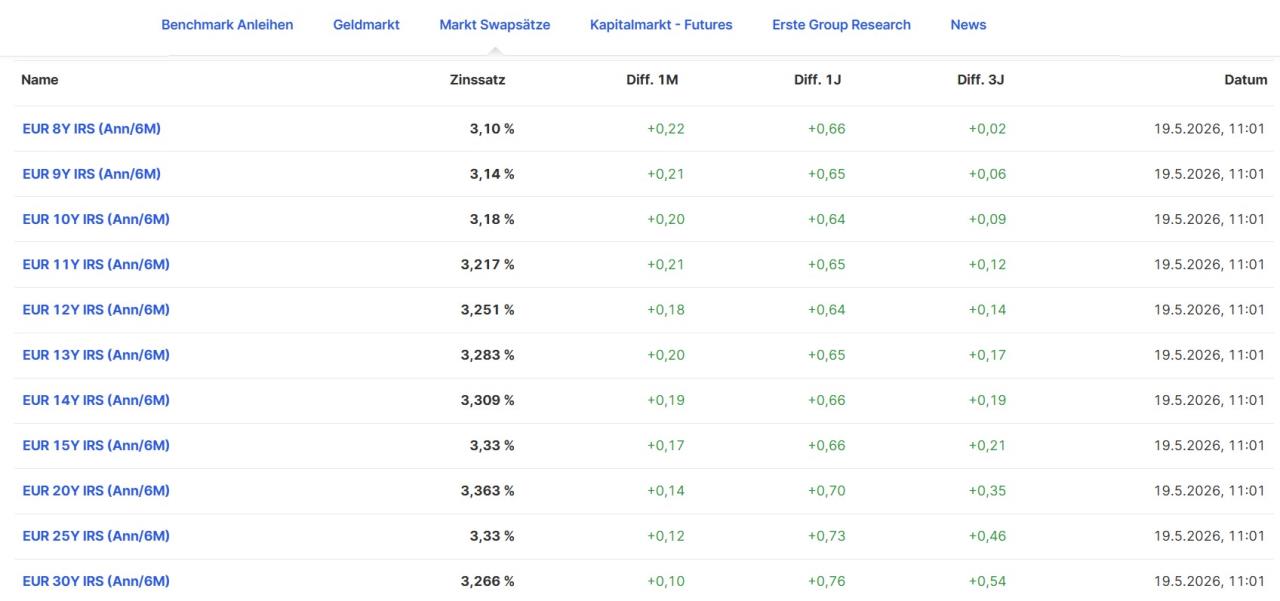Open EUR 30Y IRS (Ann/6M) link
The width and height of the screenshot is (1280, 601).
tap(96, 581)
